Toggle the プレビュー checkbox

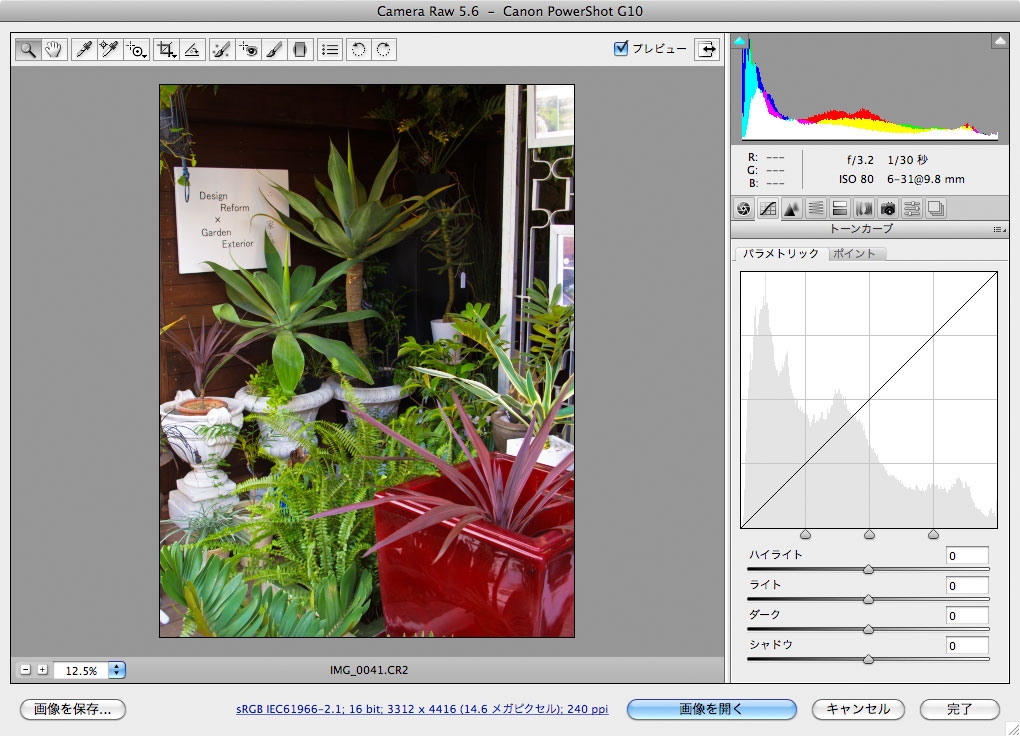[621, 48]
